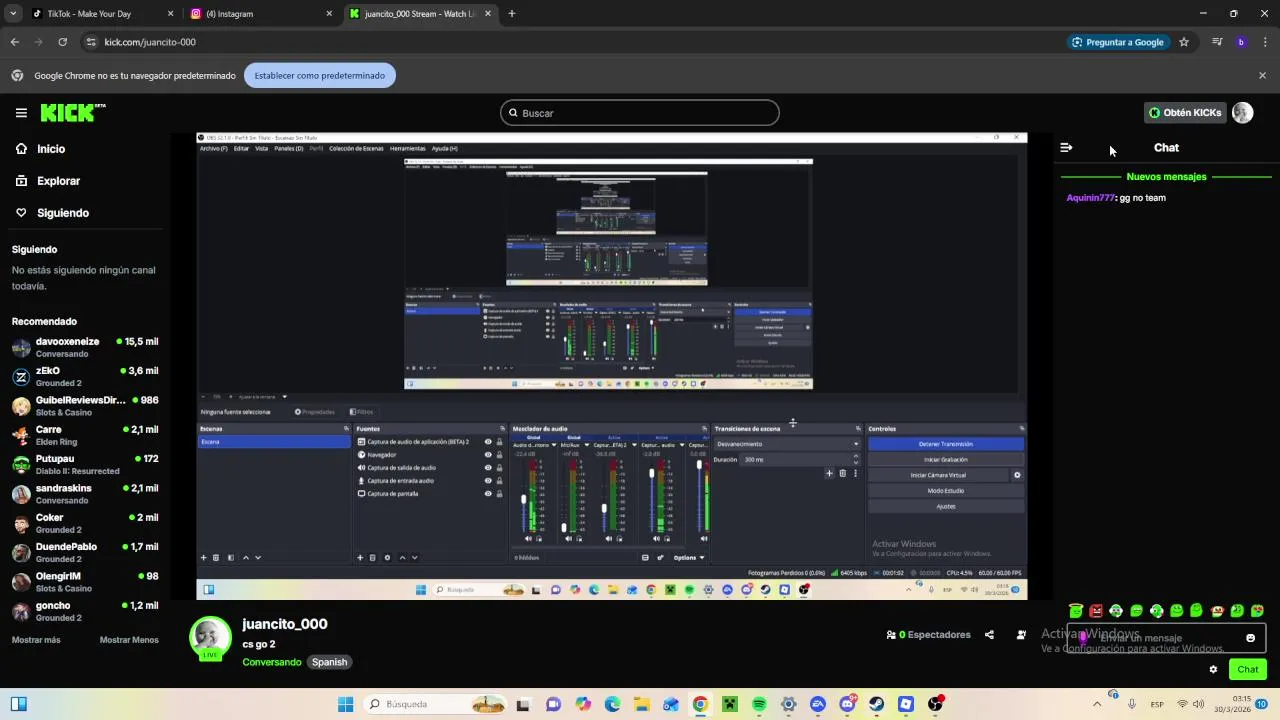The width and height of the screenshot is (1280, 720).
Task: Open a new tab with the plus icon
Action: click(511, 14)
